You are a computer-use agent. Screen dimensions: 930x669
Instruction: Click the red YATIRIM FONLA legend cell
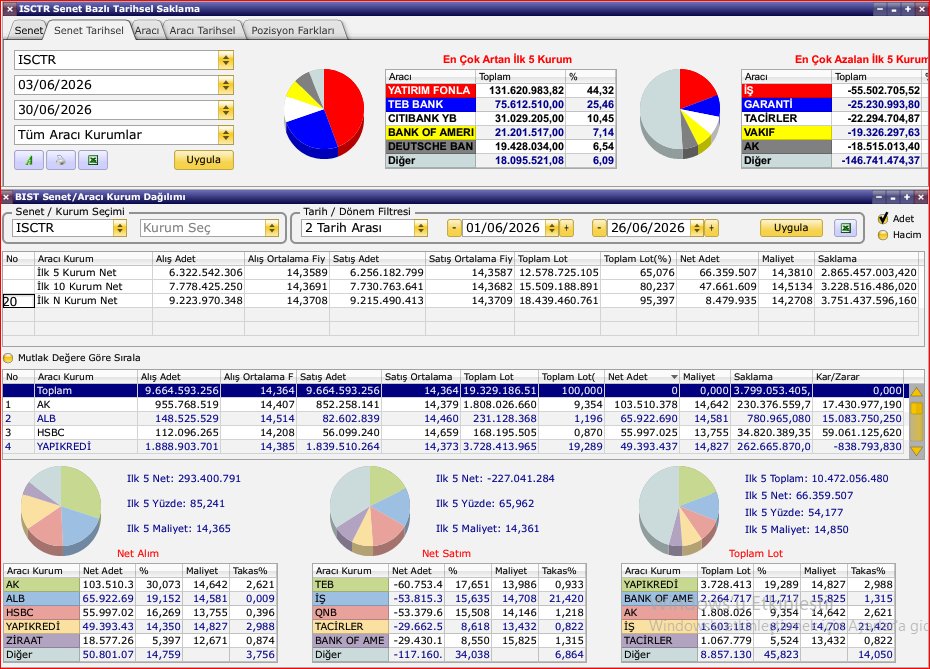(x=431, y=91)
